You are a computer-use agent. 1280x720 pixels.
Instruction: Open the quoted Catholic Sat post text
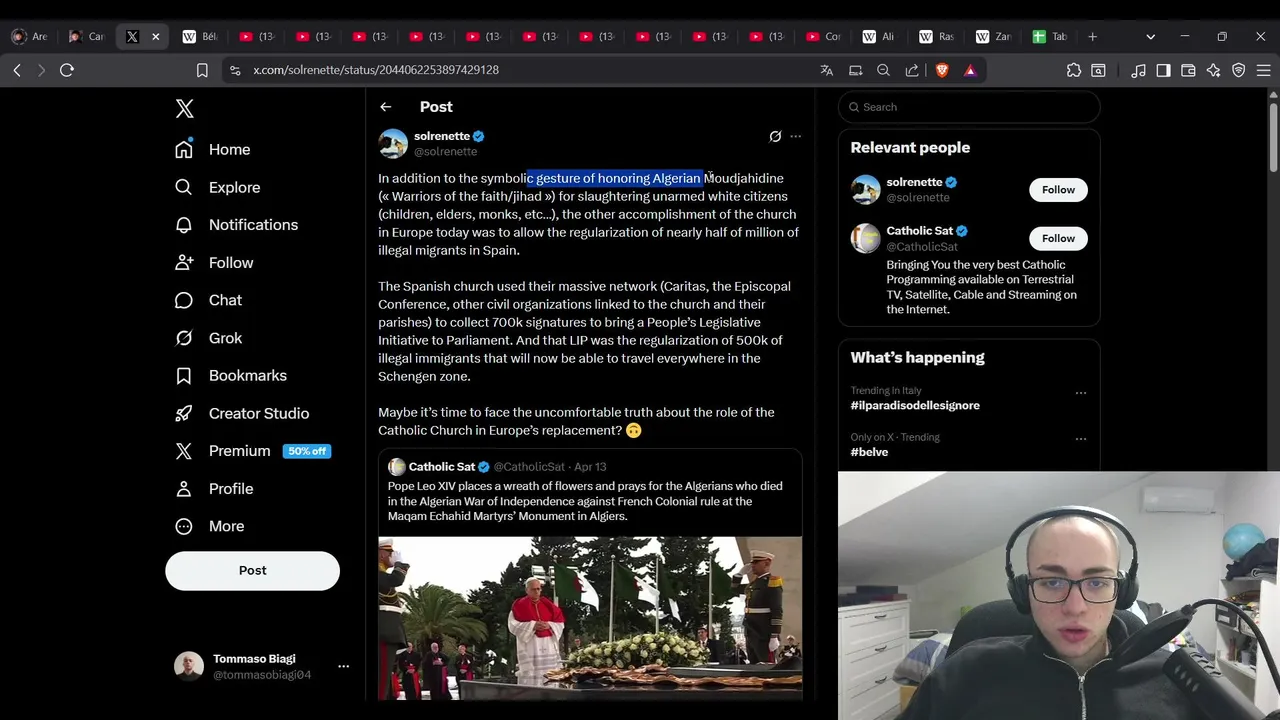coord(585,501)
